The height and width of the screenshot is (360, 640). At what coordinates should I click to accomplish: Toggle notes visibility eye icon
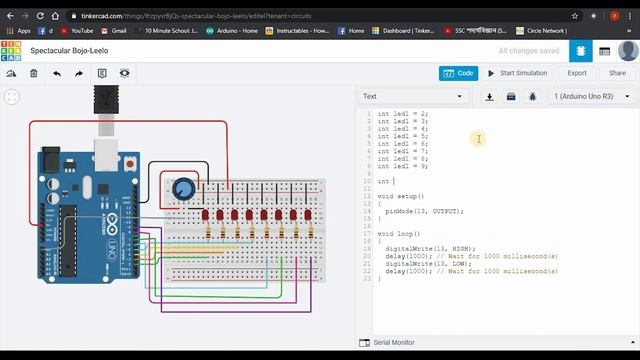click(x=124, y=73)
